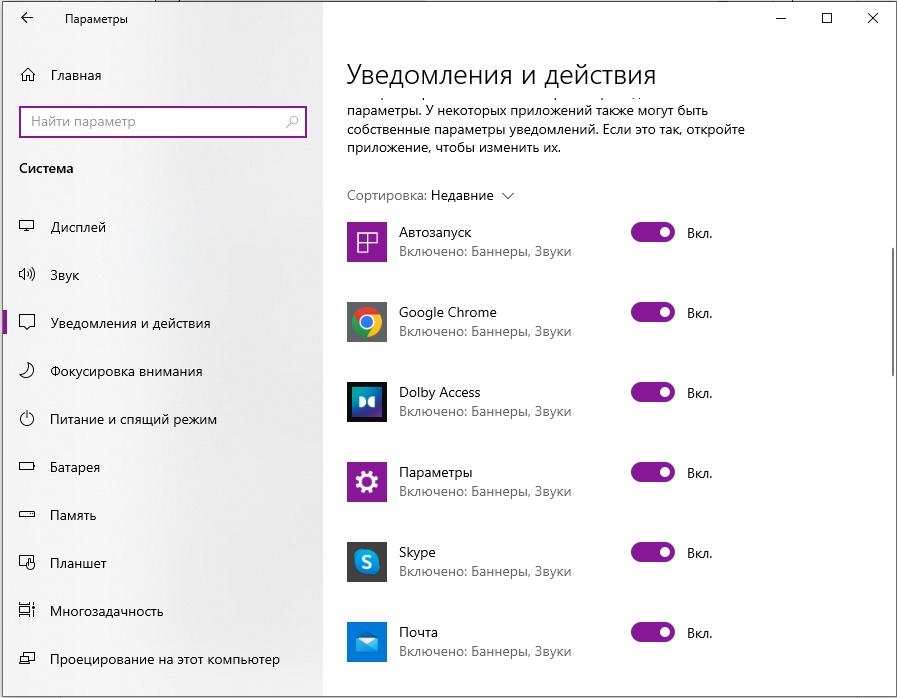Click the Home house icon

pyautogui.click(x=27, y=75)
